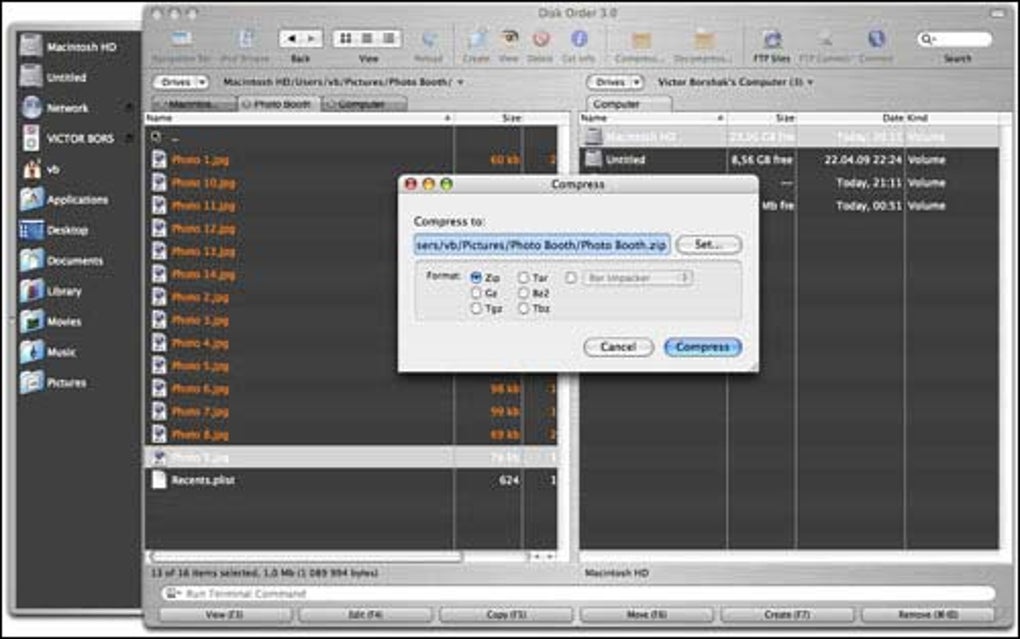The image size is (1020, 639).
Task: Click the FTP Connect toolbar icon
Action: 824,40
